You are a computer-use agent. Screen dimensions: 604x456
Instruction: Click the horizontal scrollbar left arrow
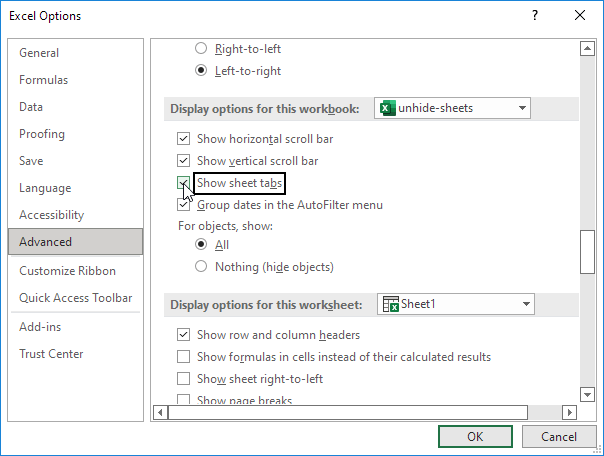pos(158,411)
